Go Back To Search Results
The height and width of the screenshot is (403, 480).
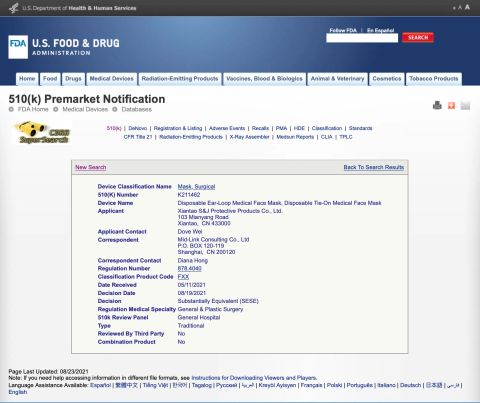pyautogui.click(x=374, y=167)
